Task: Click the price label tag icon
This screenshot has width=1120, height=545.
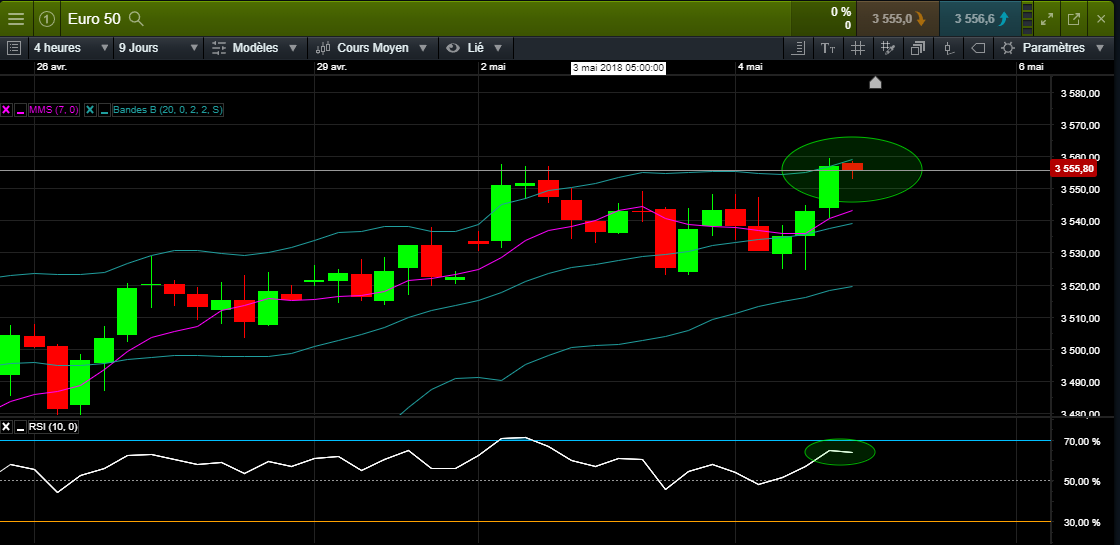Action: (x=978, y=48)
